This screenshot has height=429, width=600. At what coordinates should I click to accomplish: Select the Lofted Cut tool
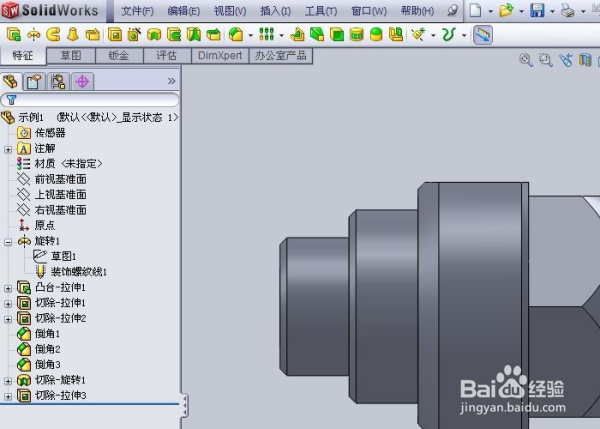point(194,35)
